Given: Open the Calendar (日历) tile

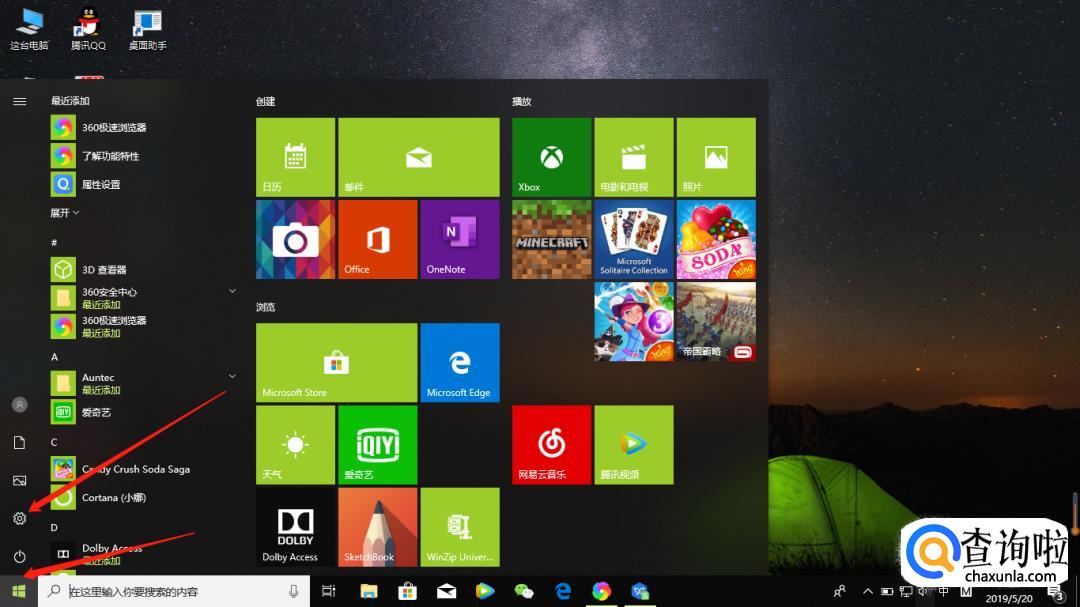Looking at the screenshot, I should 295,157.
